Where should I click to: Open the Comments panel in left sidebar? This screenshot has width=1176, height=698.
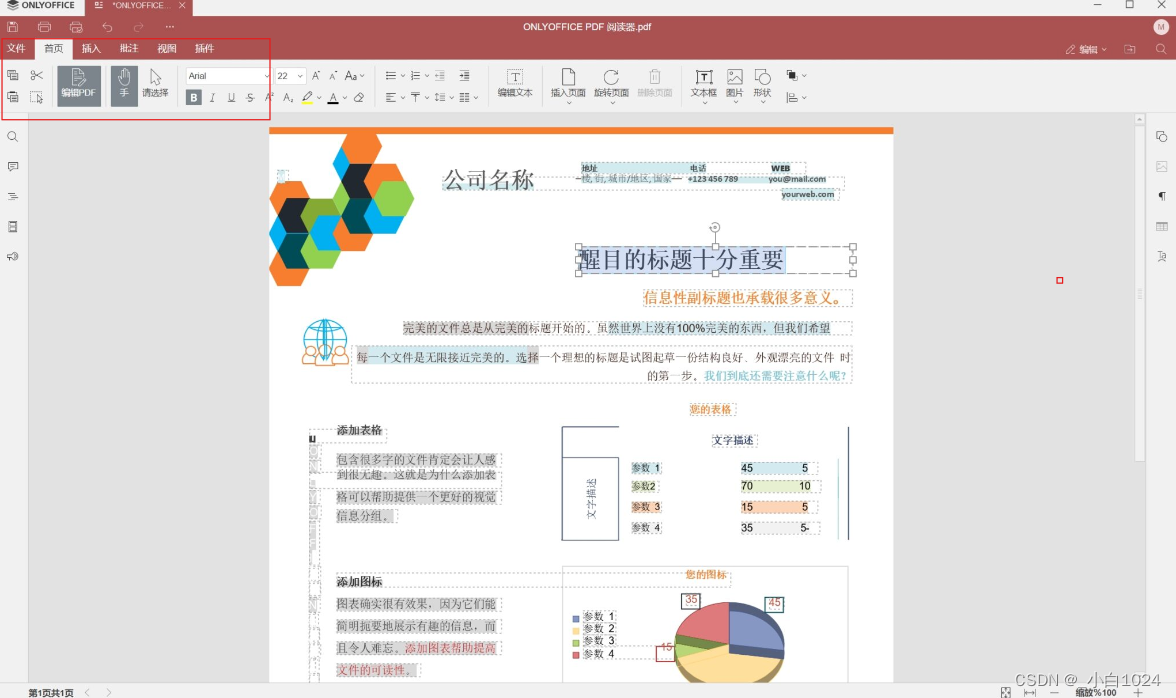tap(13, 166)
